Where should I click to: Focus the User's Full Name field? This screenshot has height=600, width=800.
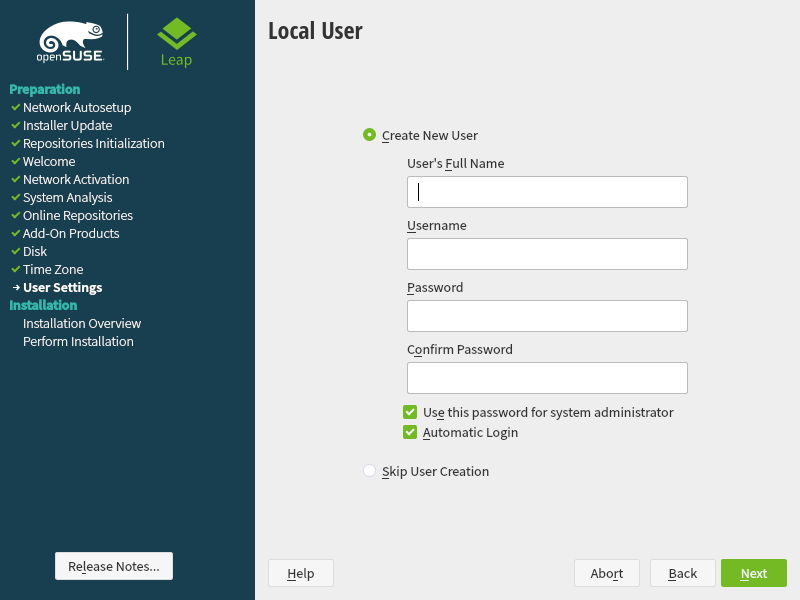coord(547,192)
